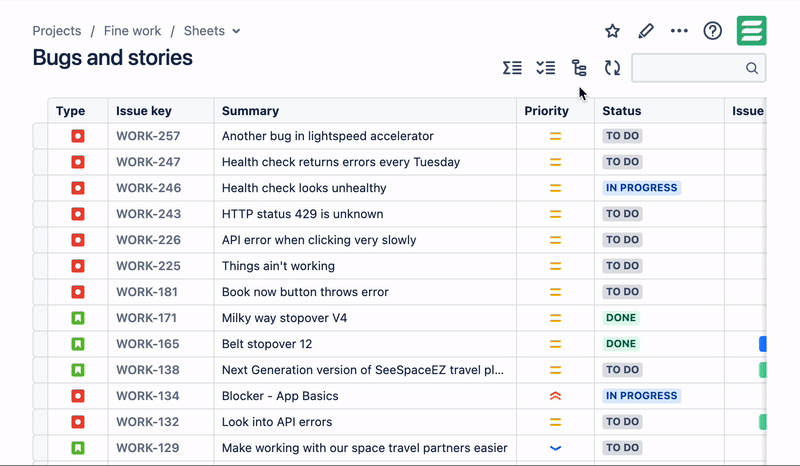This screenshot has width=800, height=466.
Task: Click the pencil edit icon
Action: (646, 31)
